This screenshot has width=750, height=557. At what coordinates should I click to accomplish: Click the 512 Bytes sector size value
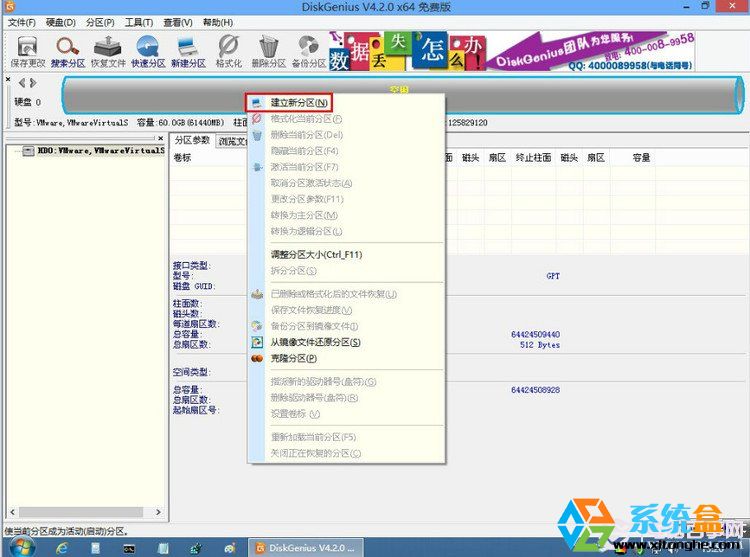pyautogui.click(x=540, y=345)
